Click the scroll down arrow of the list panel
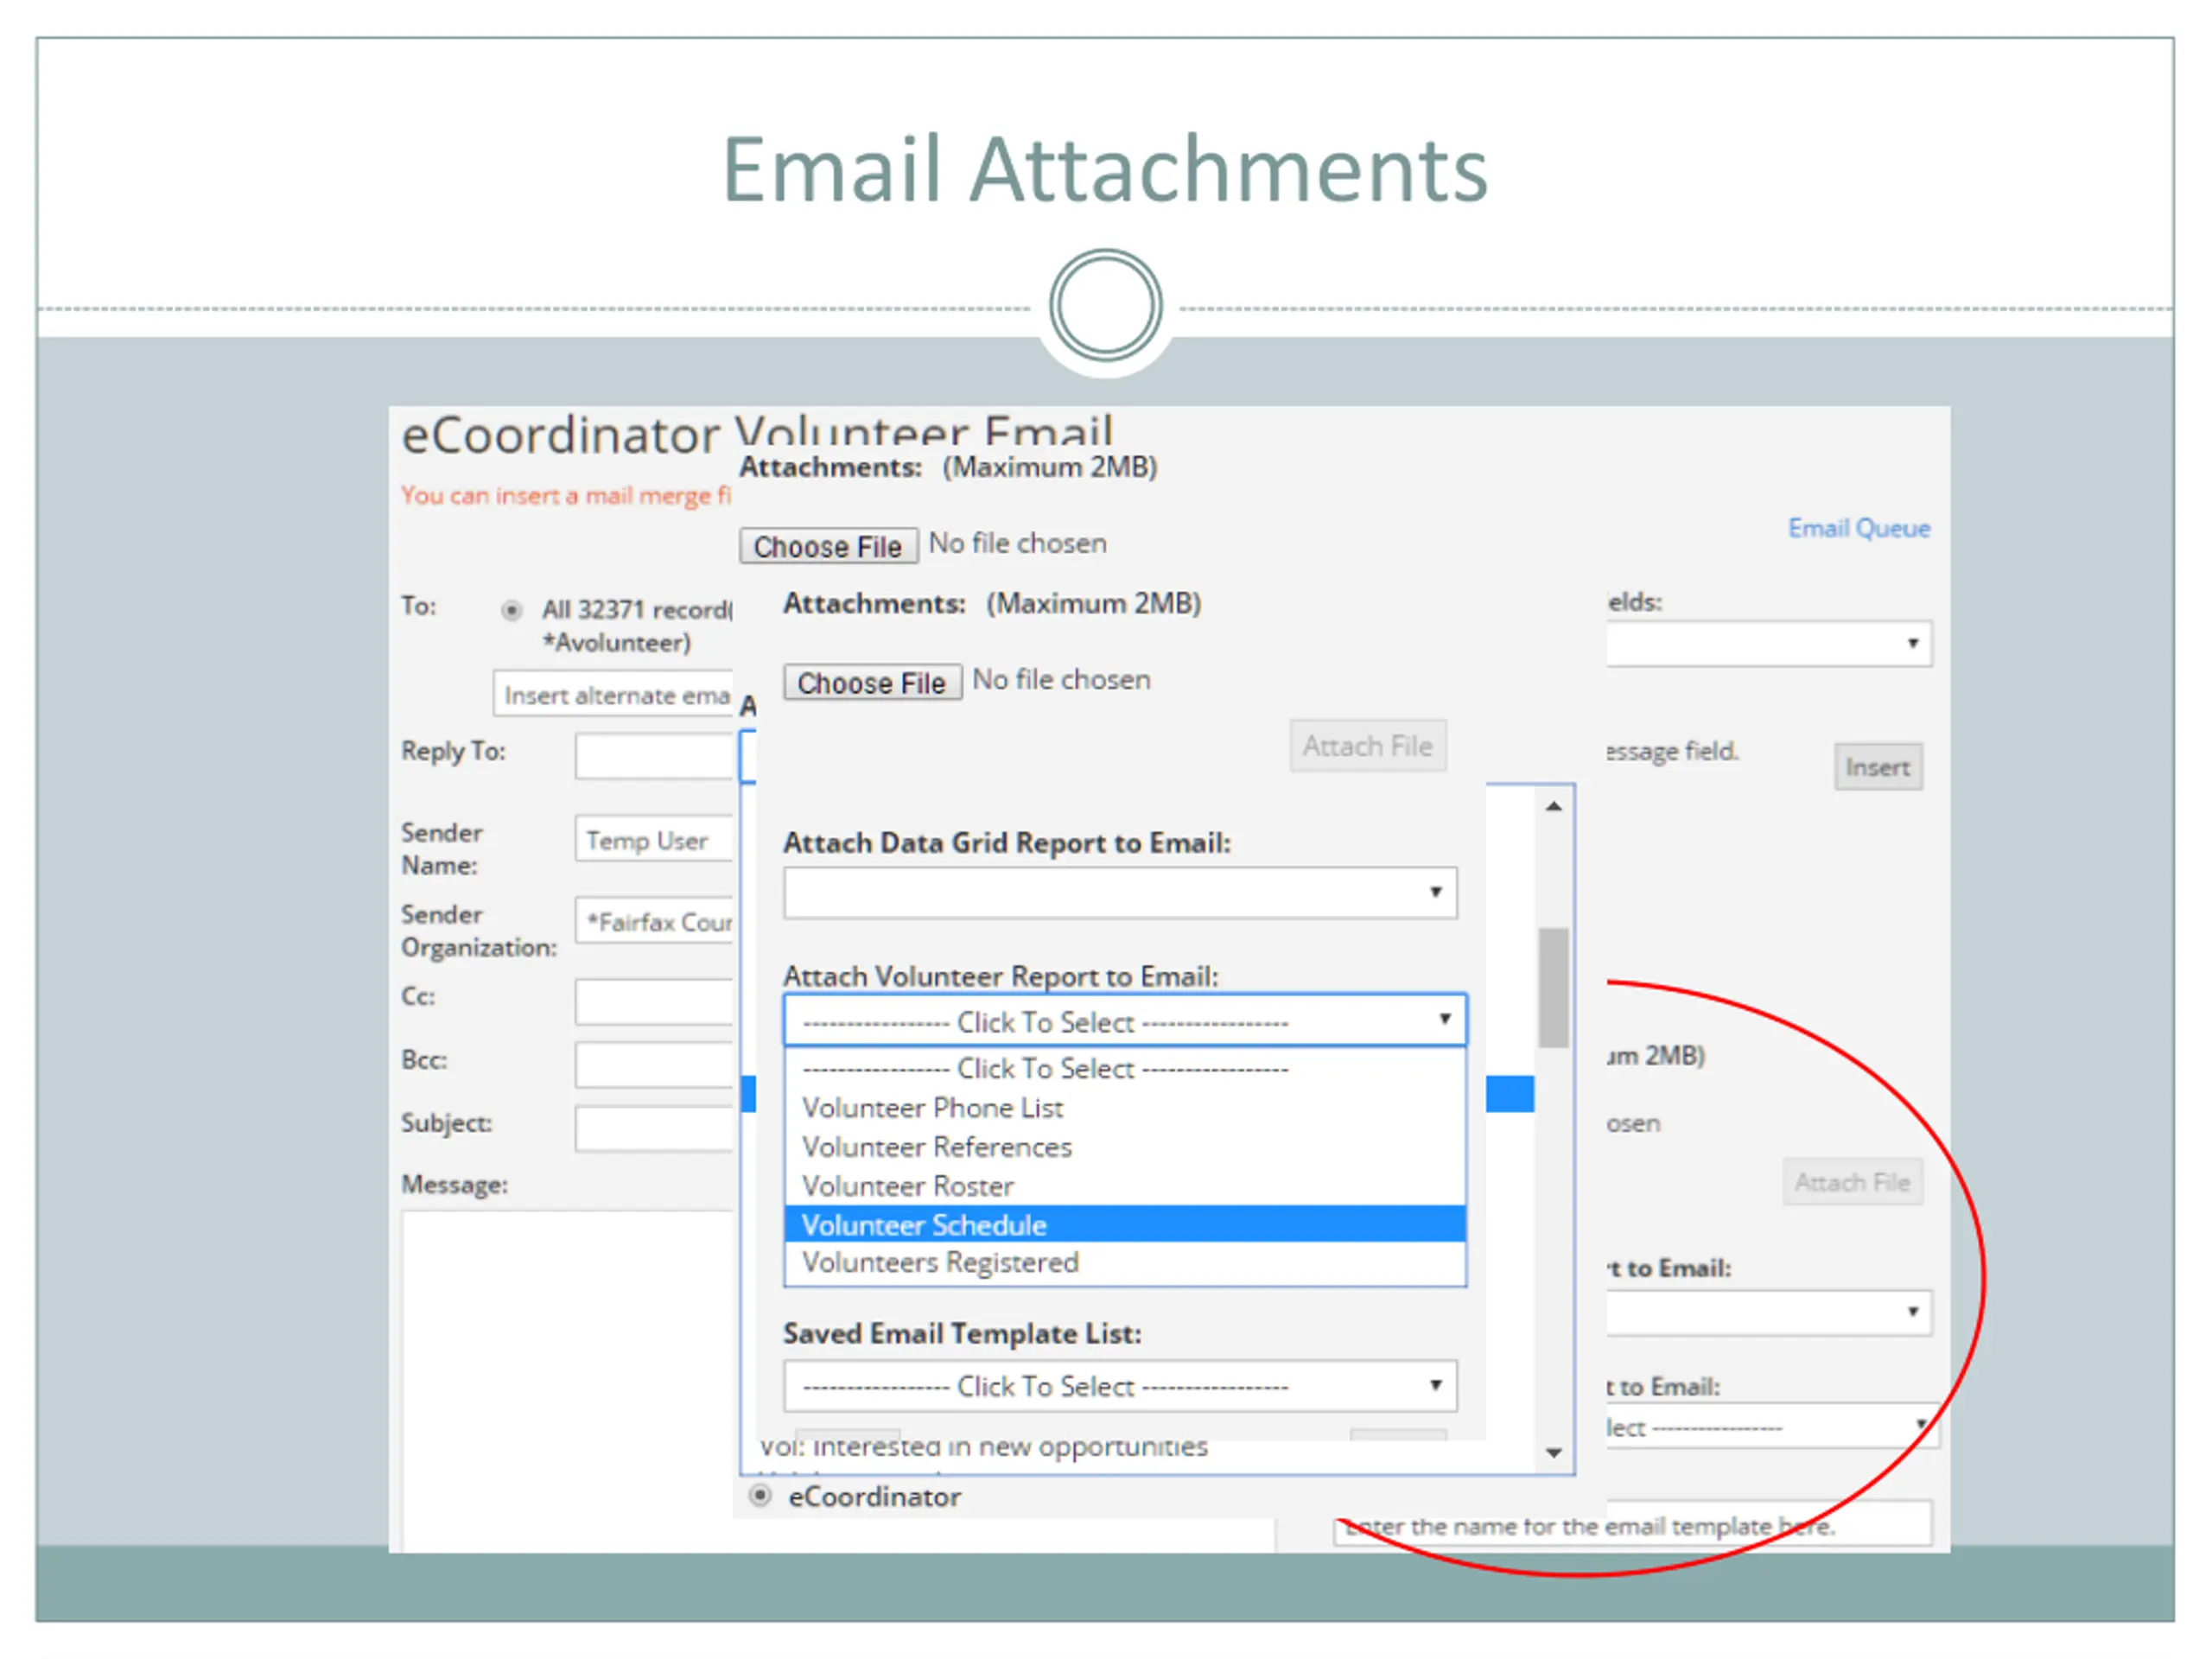Image resolution: width=2212 pixels, height=1659 pixels. click(x=1553, y=1452)
